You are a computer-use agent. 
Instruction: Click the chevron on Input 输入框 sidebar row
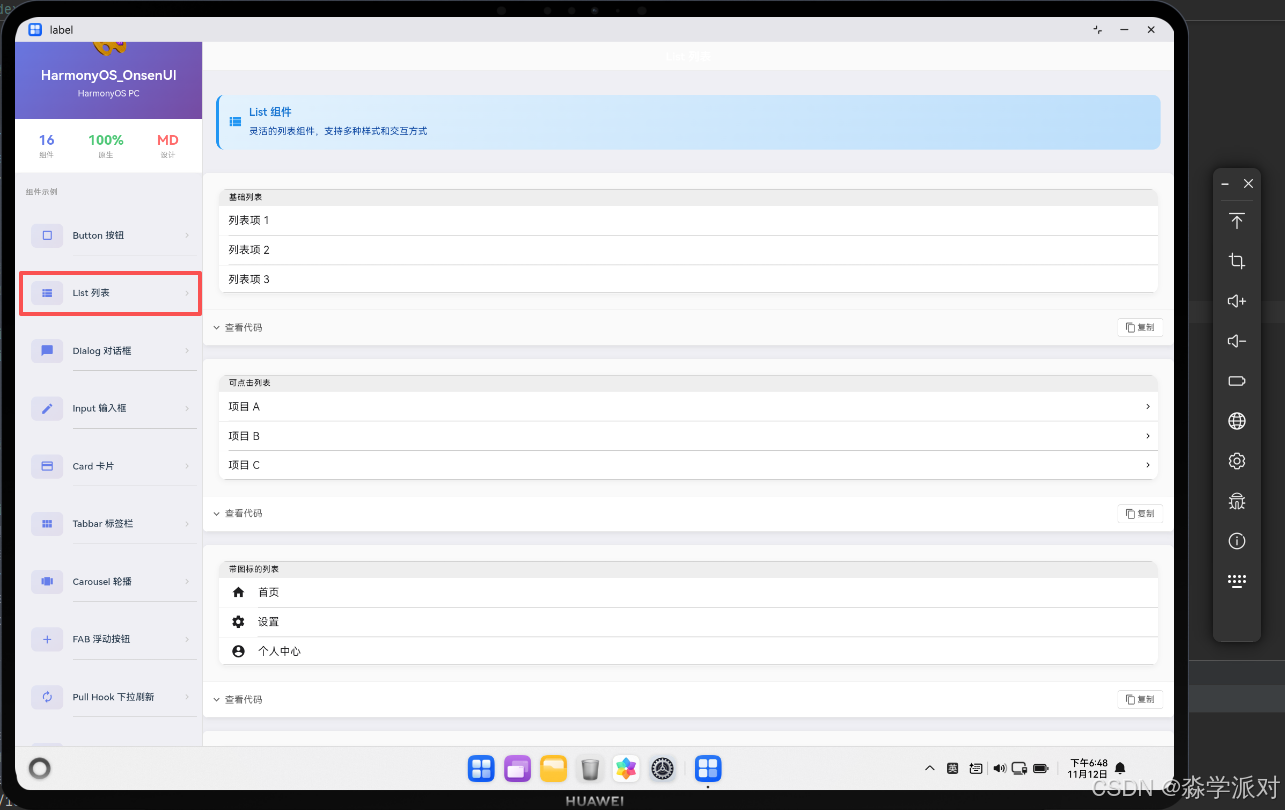tap(187, 408)
